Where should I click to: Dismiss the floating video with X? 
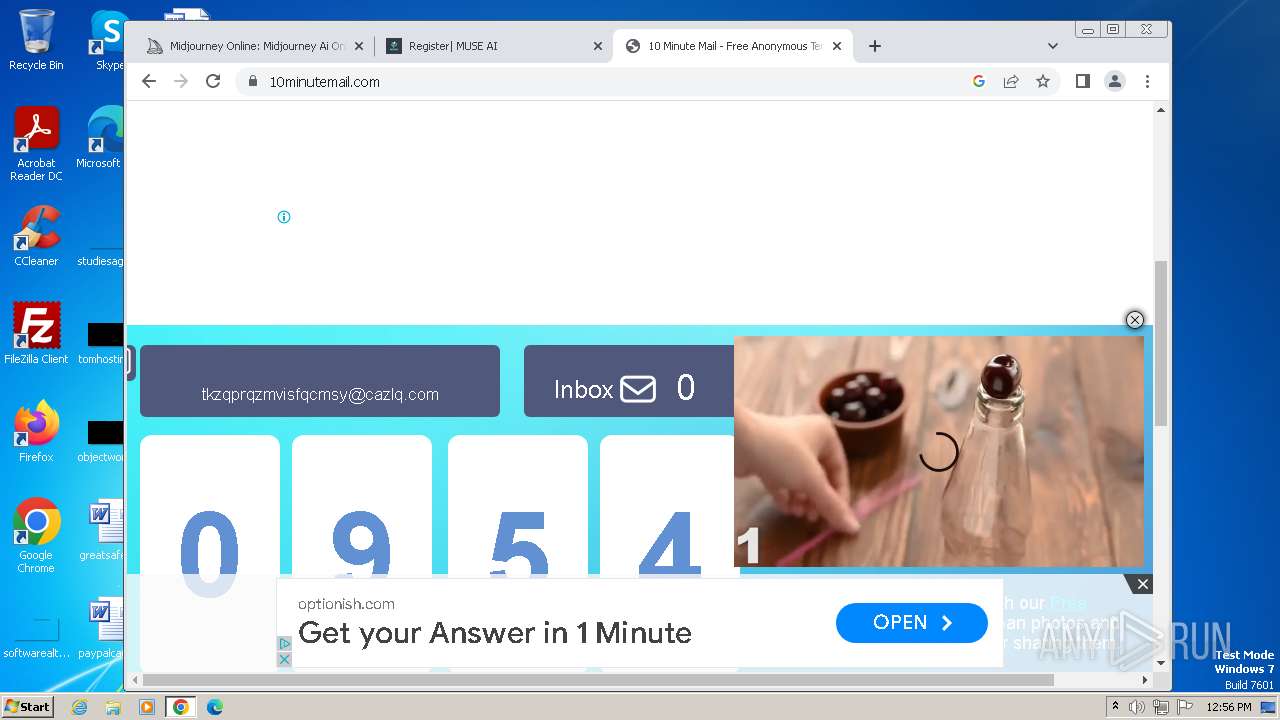[1135, 320]
